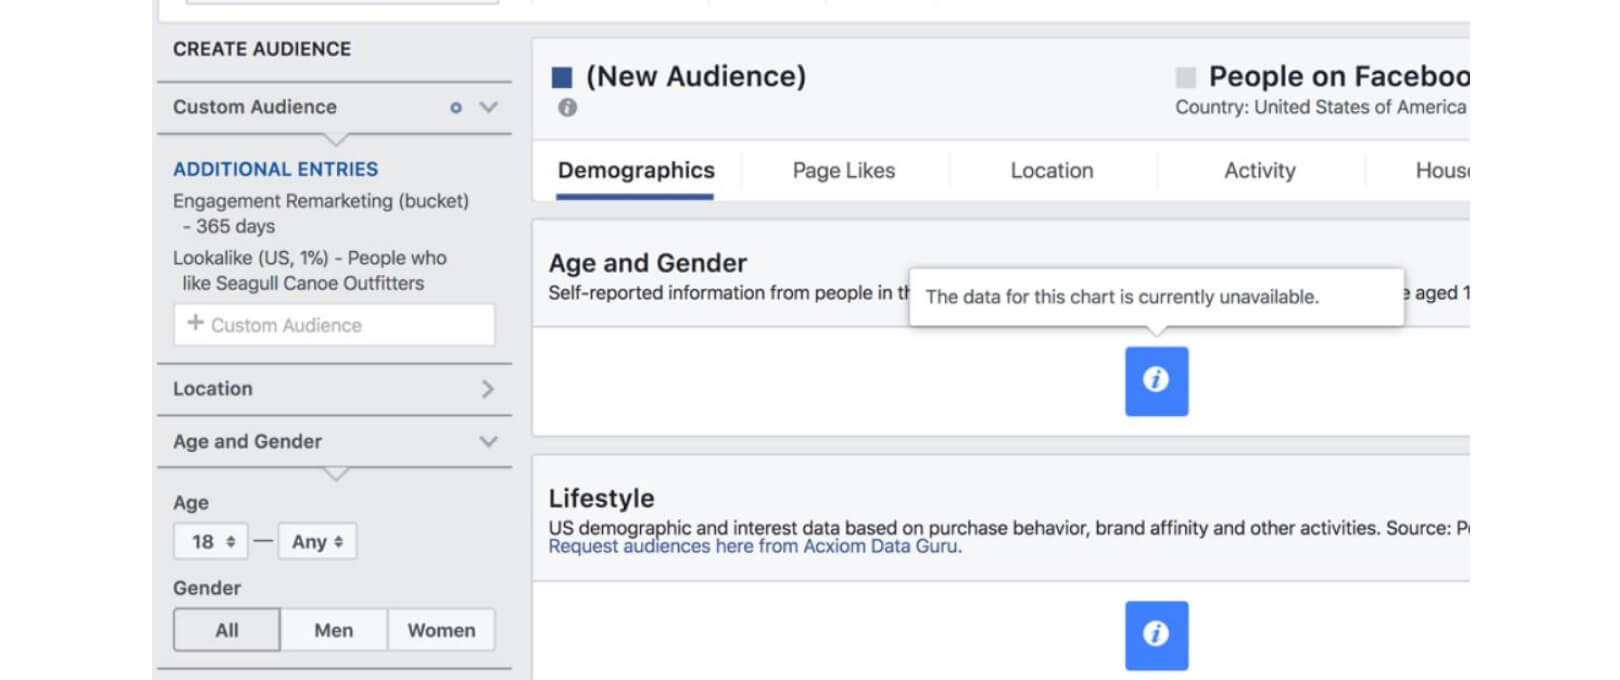Select the Men gender option
1620x680 pixels.
pyautogui.click(x=334, y=630)
